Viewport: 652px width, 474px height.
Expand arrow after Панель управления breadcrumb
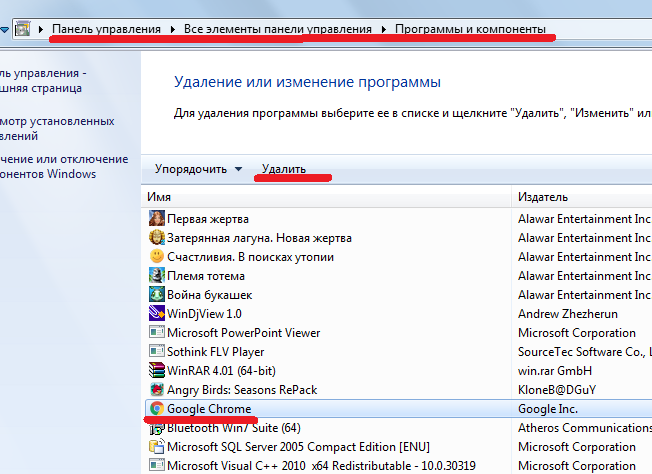(174, 30)
